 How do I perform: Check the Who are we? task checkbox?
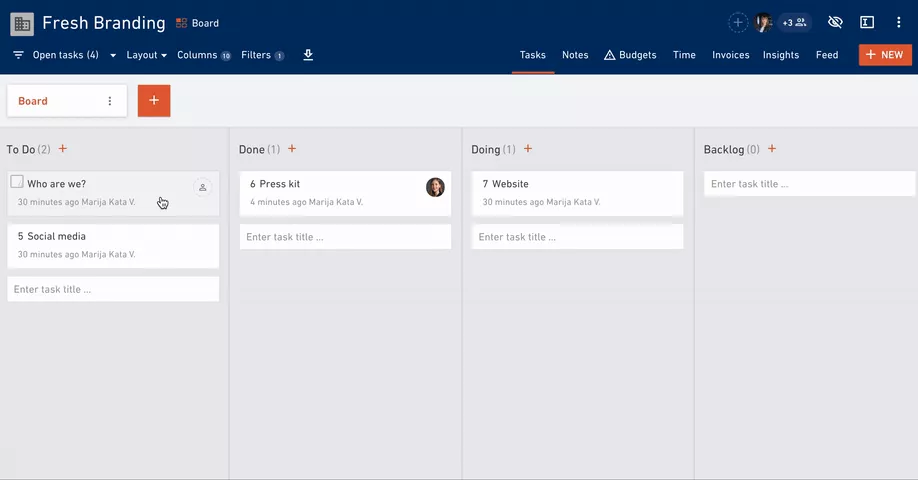tap(17, 181)
